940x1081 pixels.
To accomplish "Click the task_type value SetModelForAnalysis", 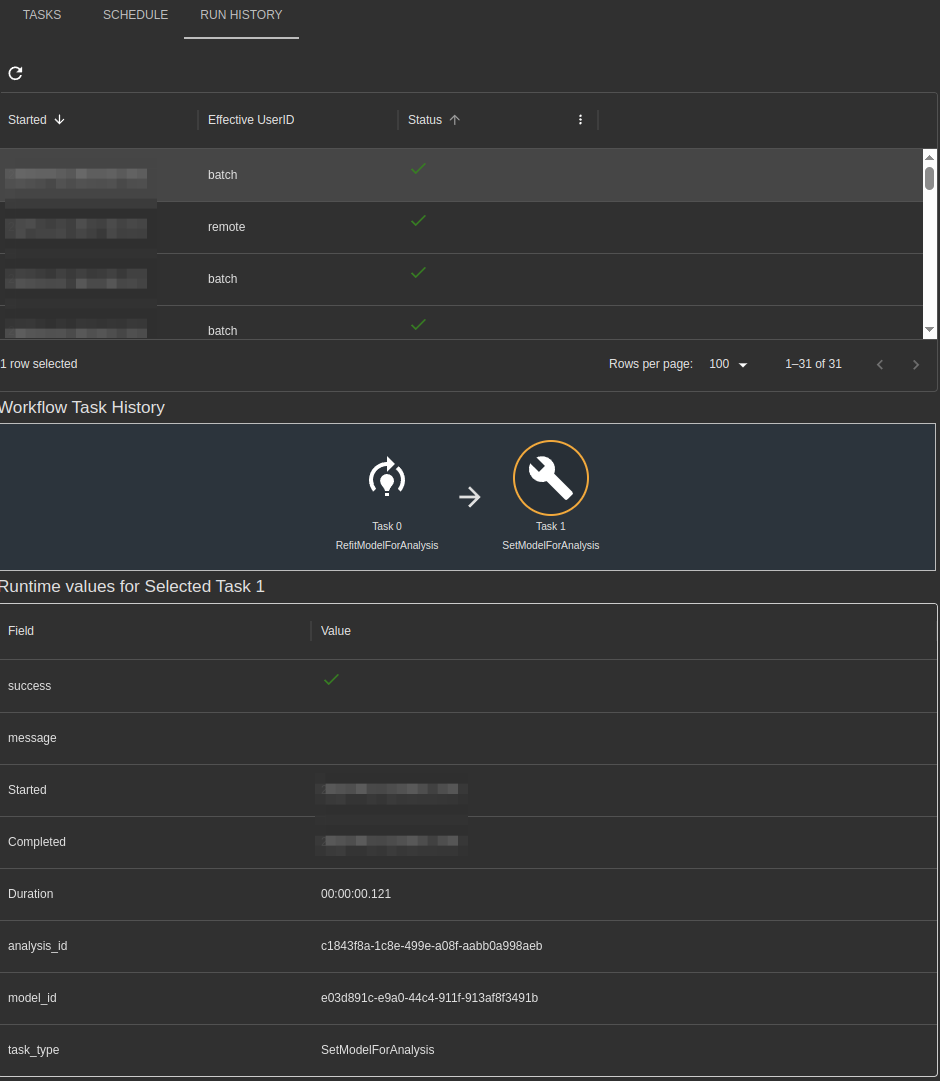I will click(378, 1050).
